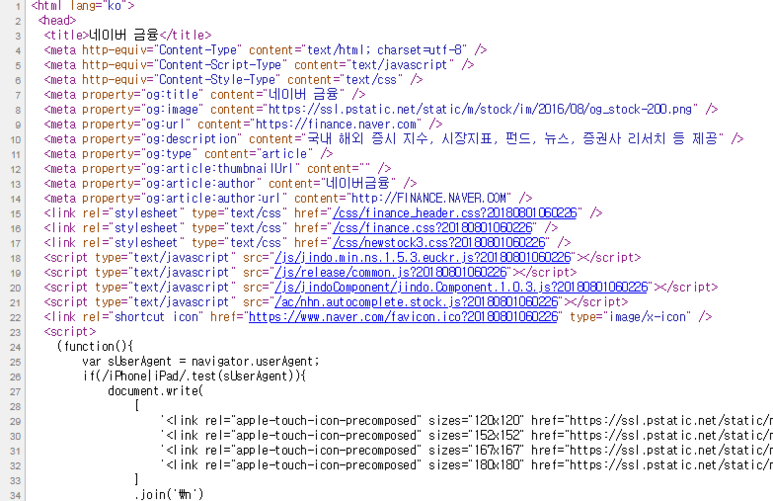Open the /js/release/common.js script link
The height and width of the screenshot is (501, 773).
click(x=390, y=272)
